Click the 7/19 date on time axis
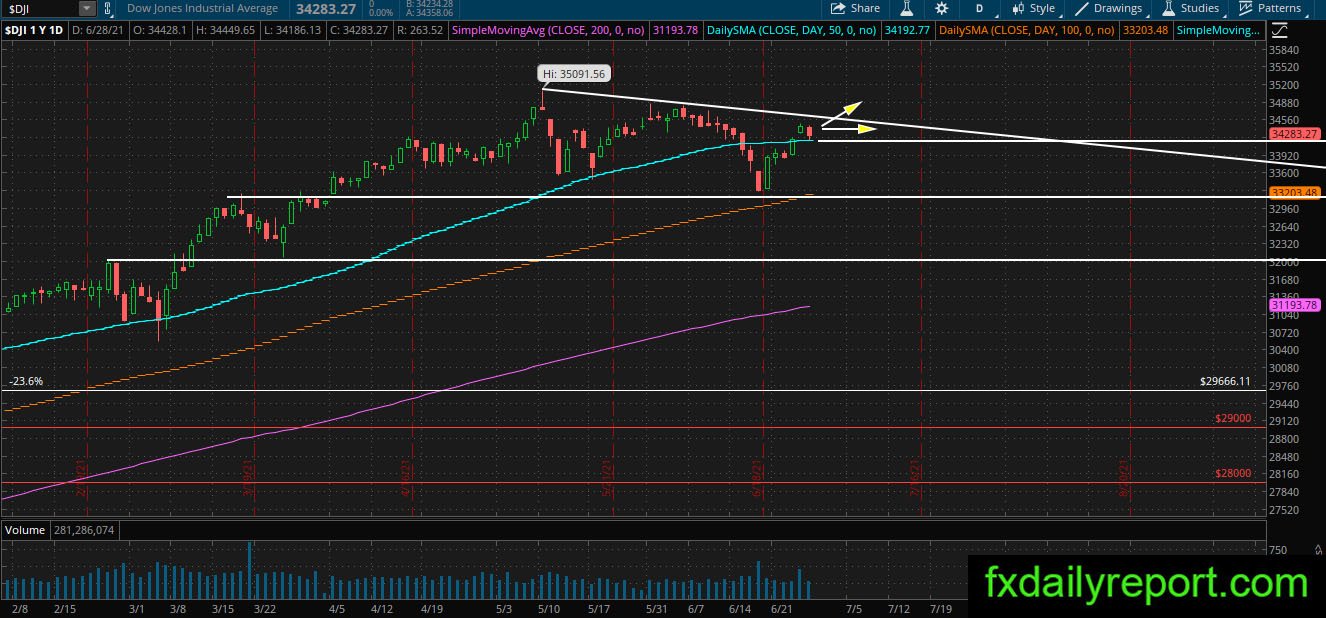Viewport: 1326px width, 618px height. coord(941,608)
